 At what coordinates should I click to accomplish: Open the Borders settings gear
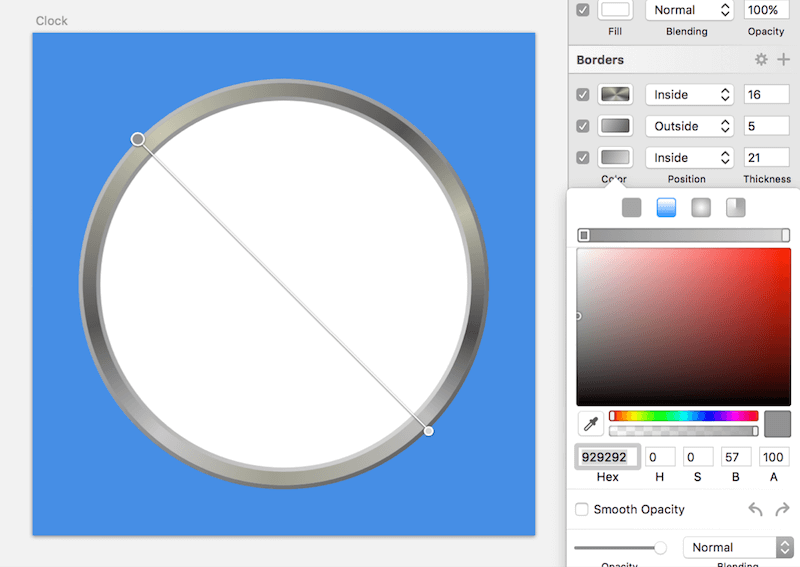(x=761, y=60)
